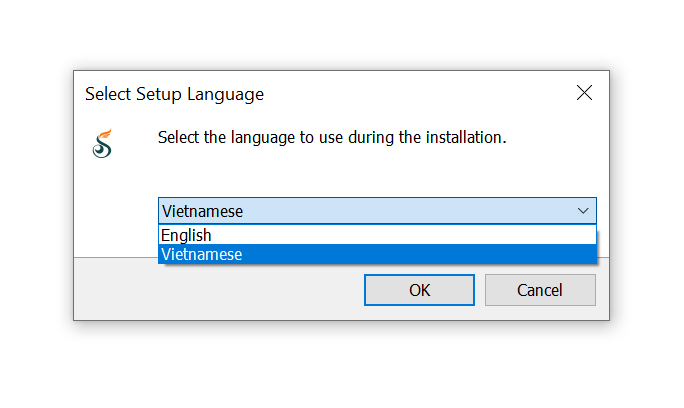Confirm the language selection with OK

point(419,290)
